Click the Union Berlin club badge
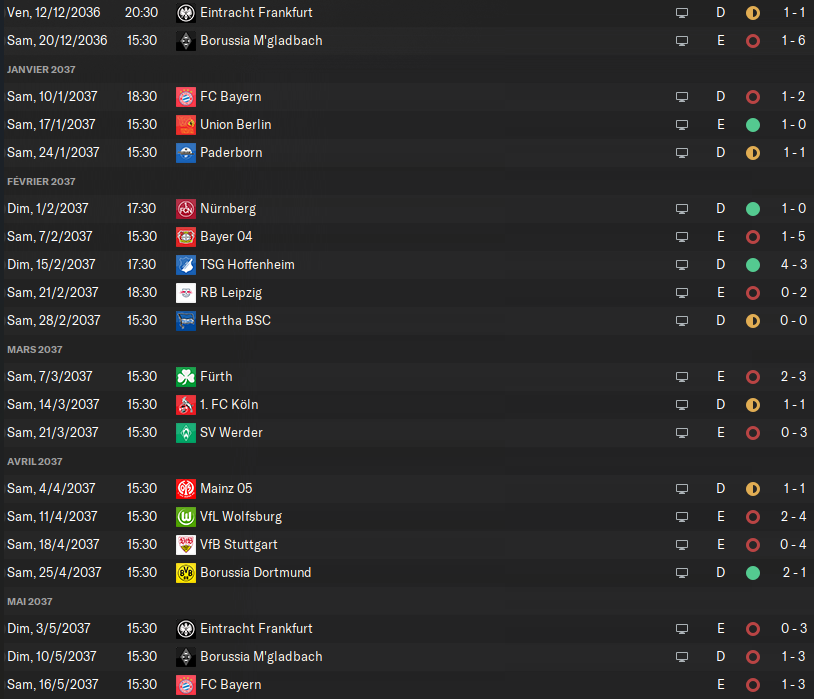814x699 pixels. click(x=185, y=125)
